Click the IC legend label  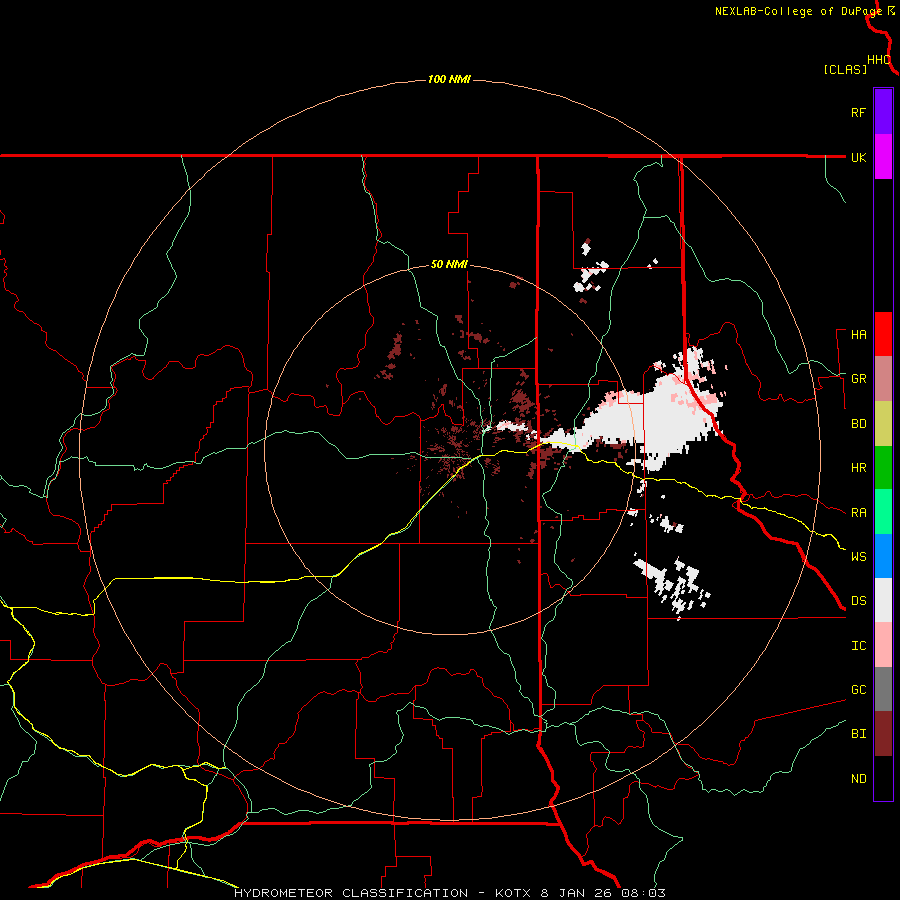click(858, 646)
